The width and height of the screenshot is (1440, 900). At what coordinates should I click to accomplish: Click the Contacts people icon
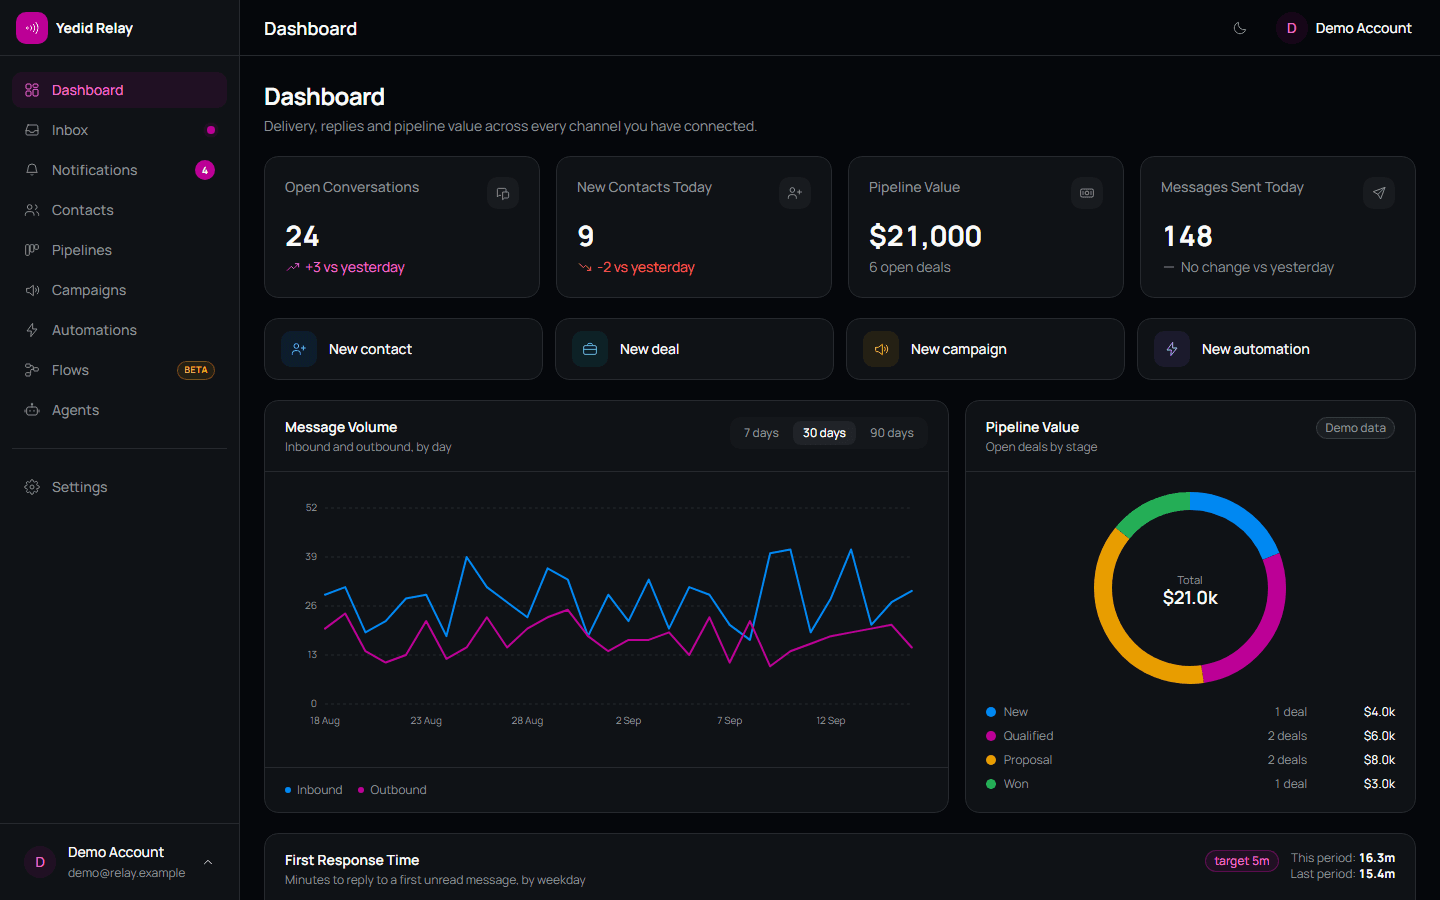[x=32, y=210]
